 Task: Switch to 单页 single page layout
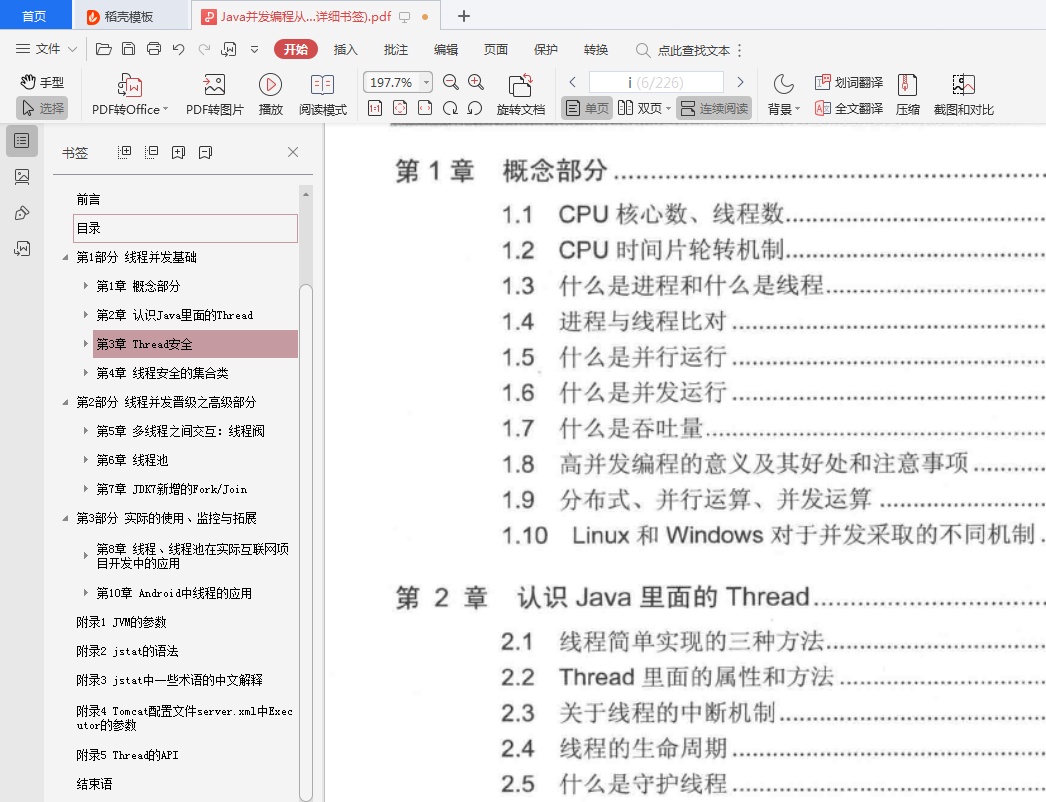click(x=587, y=108)
